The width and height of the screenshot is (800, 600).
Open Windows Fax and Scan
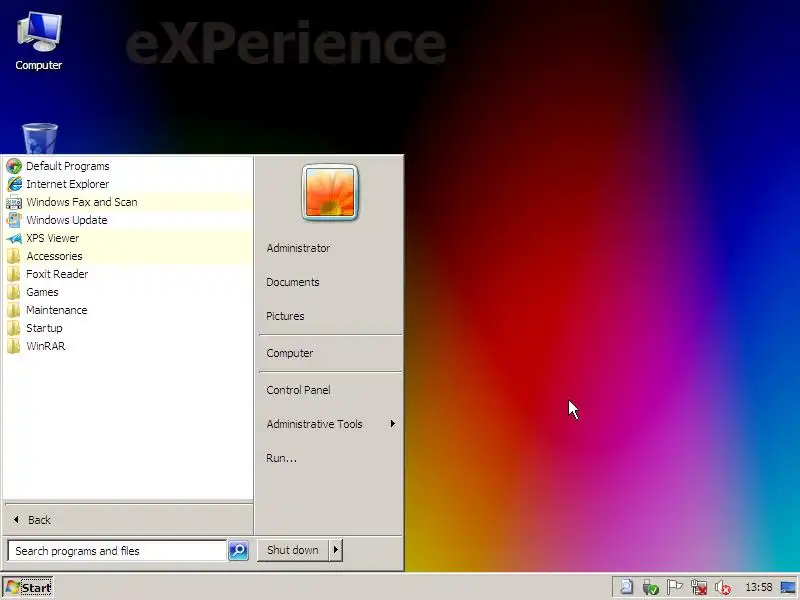coord(128,202)
